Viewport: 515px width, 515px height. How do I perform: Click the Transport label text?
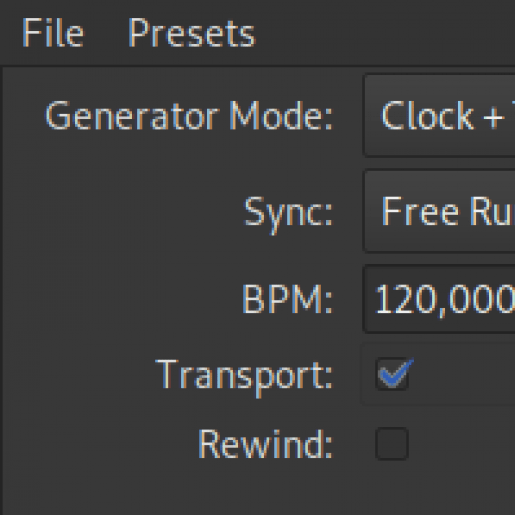[244, 376]
